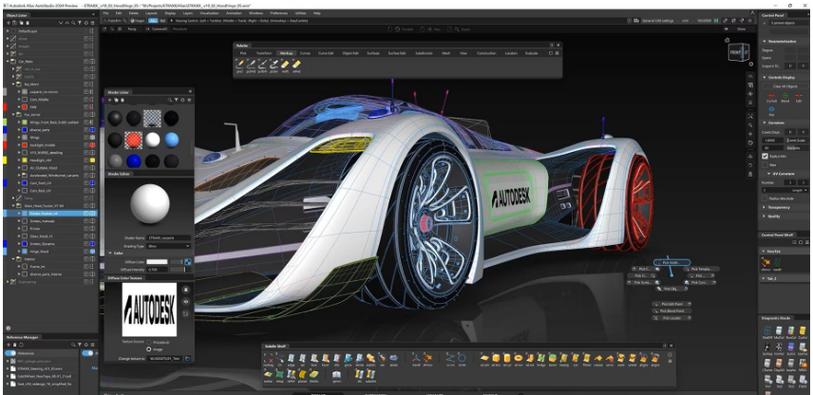Screen dimensions: 813x395
Task: Expand the Quality section in Control Panel
Action: click(764, 216)
